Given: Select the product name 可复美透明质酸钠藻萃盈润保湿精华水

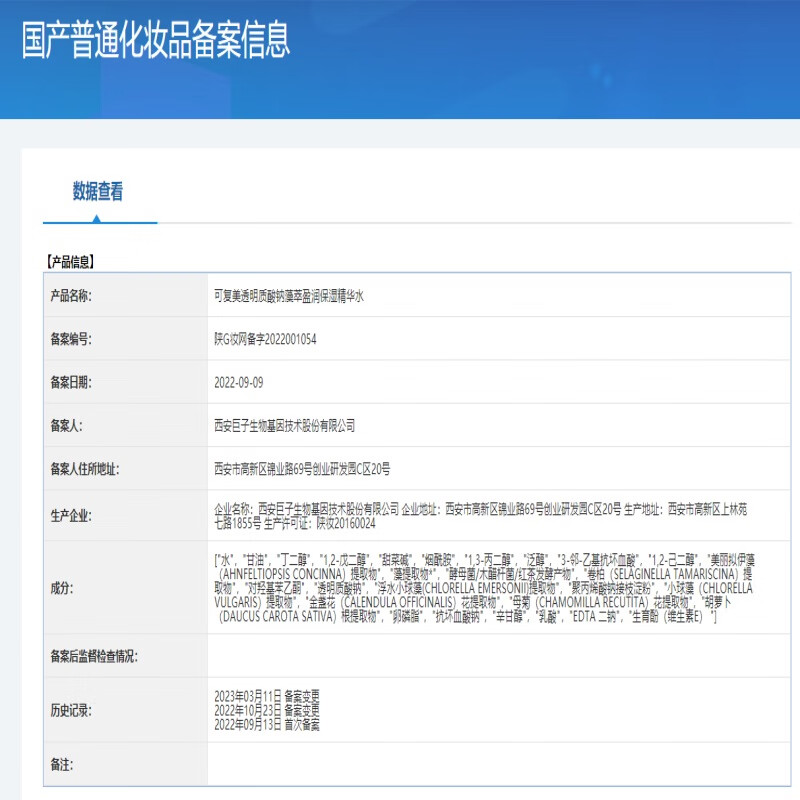Looking at the screenshot, I should (x=289, y=296).
